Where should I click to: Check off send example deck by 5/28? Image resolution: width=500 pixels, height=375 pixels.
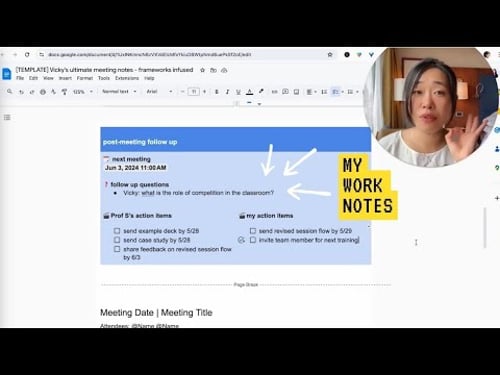coord(117,231)
